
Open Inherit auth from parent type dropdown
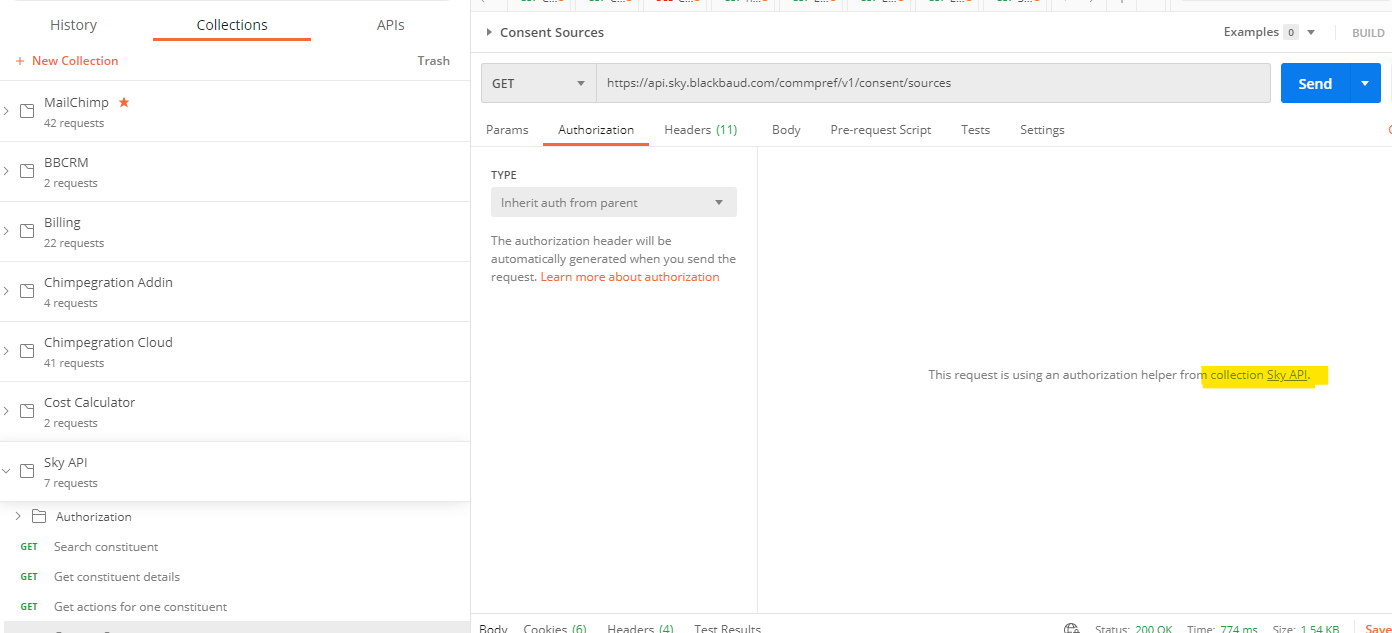(614, 202)
